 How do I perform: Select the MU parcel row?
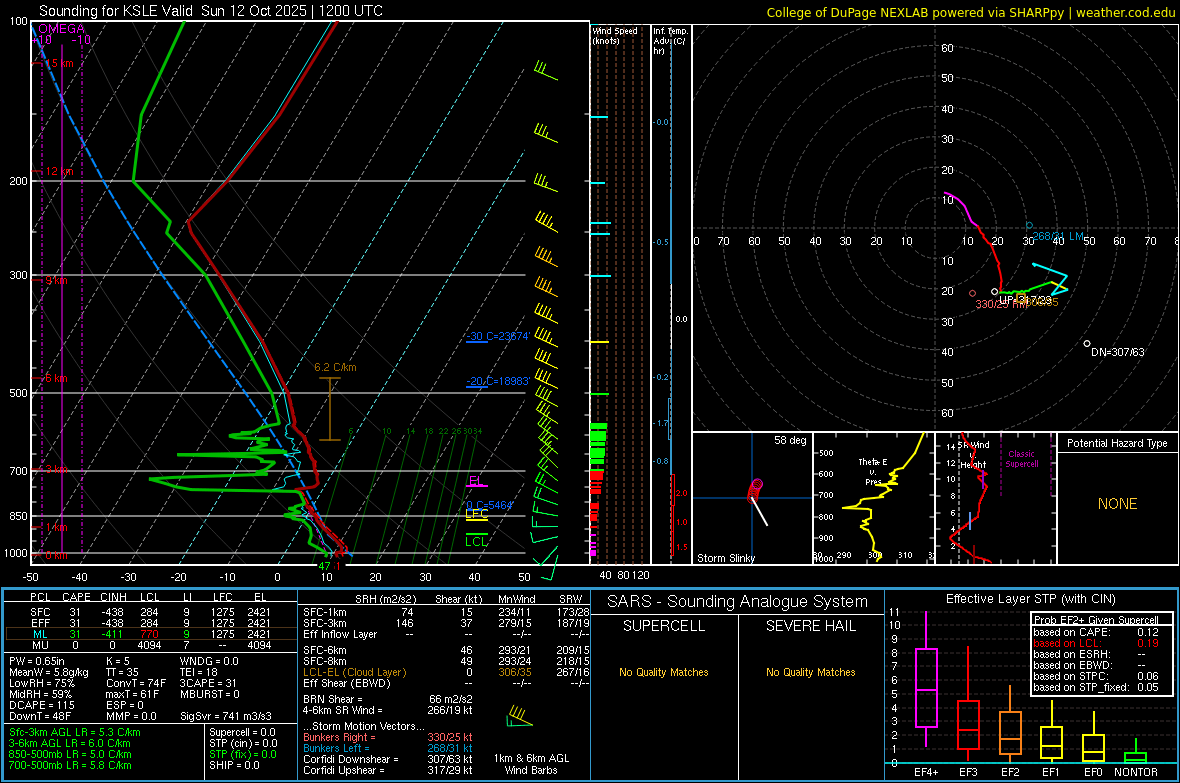(150, 645)
